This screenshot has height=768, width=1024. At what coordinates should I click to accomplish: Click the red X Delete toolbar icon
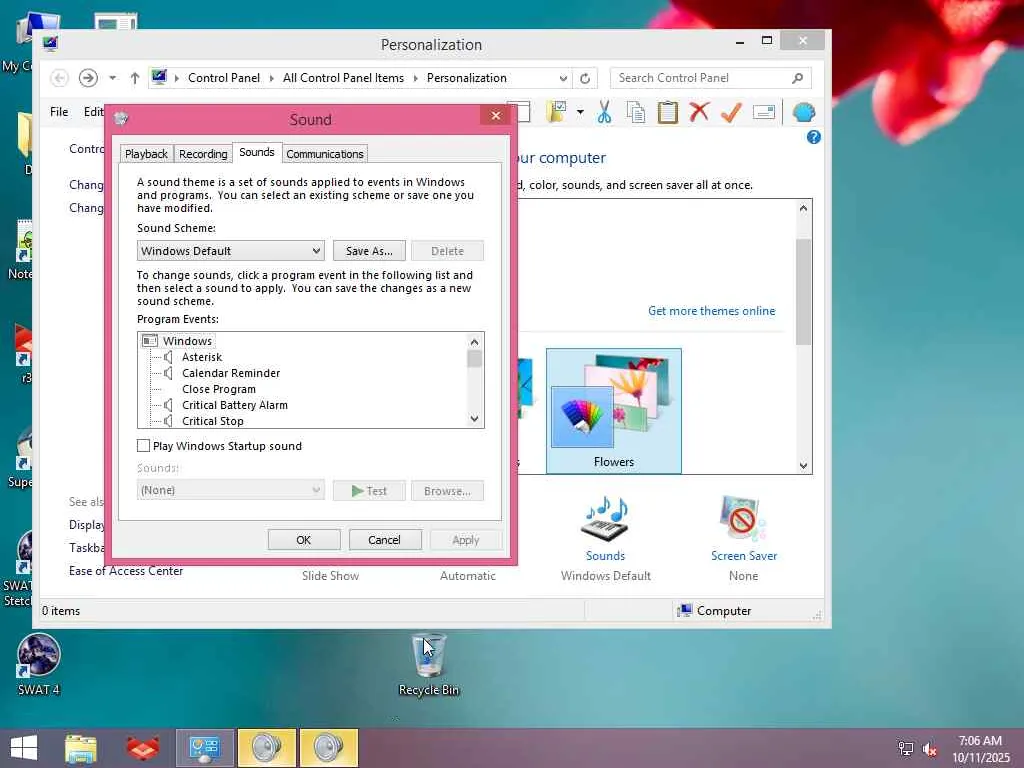click(x=699, y=112)
